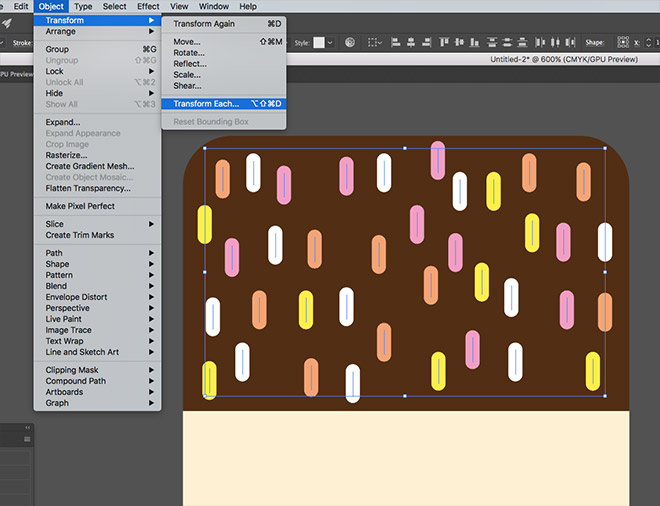Select Move... in Transform submenu
This screenshot has height=506, width=660.
(x=224, y=42)
